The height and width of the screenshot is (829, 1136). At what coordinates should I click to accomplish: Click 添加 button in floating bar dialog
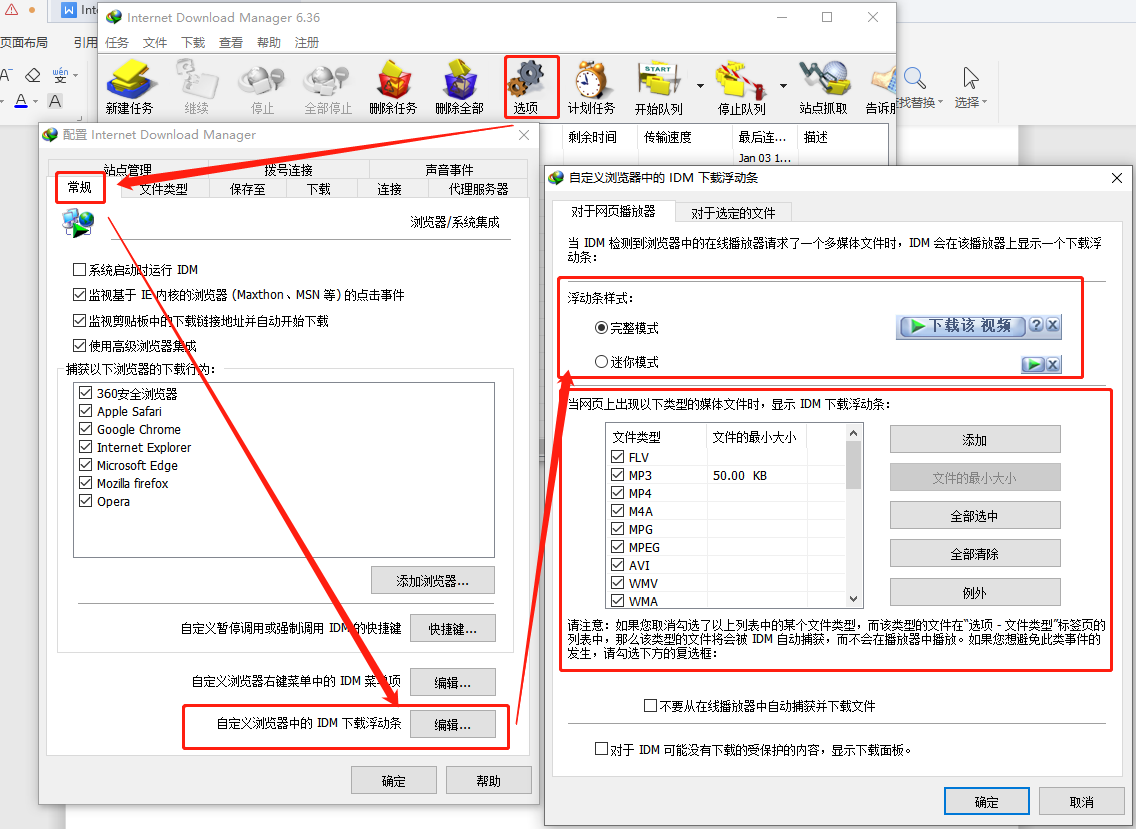tap(974, 439)
